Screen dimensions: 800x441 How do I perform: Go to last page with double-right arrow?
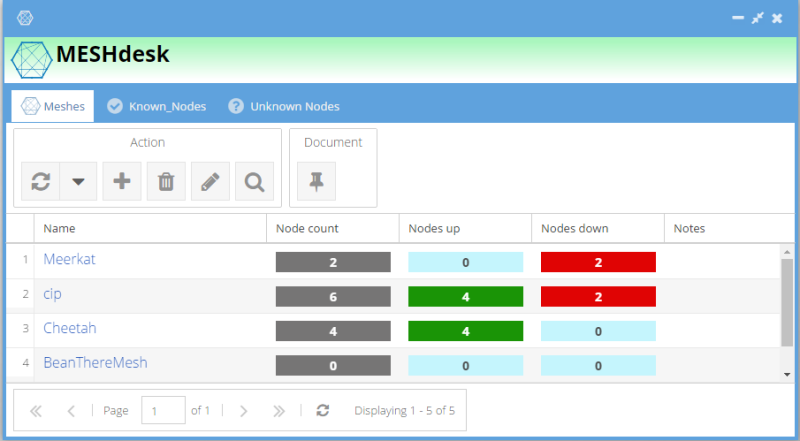point(279,410)
